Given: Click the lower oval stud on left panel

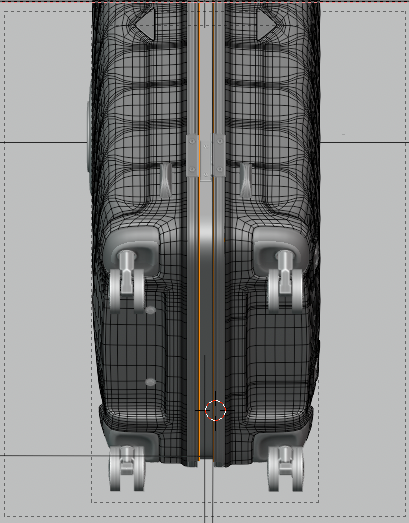Looking at the screenshot, I should [x=150, y=382].
